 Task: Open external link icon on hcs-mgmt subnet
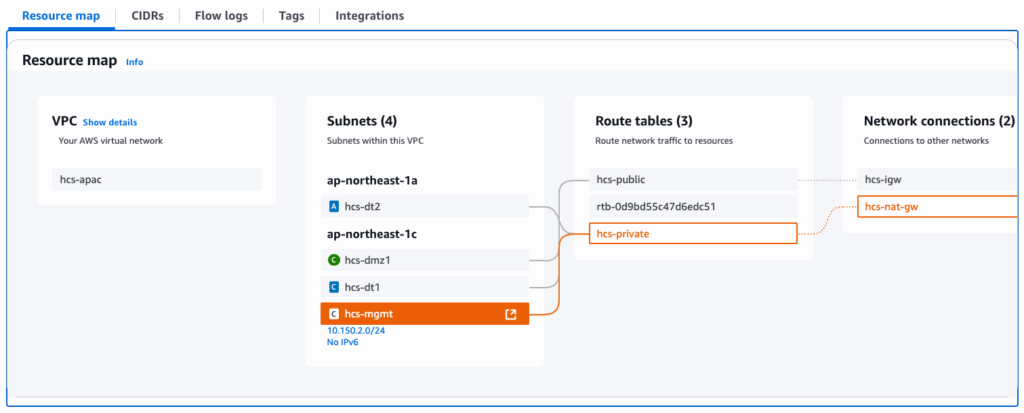(x=511, y=314)
